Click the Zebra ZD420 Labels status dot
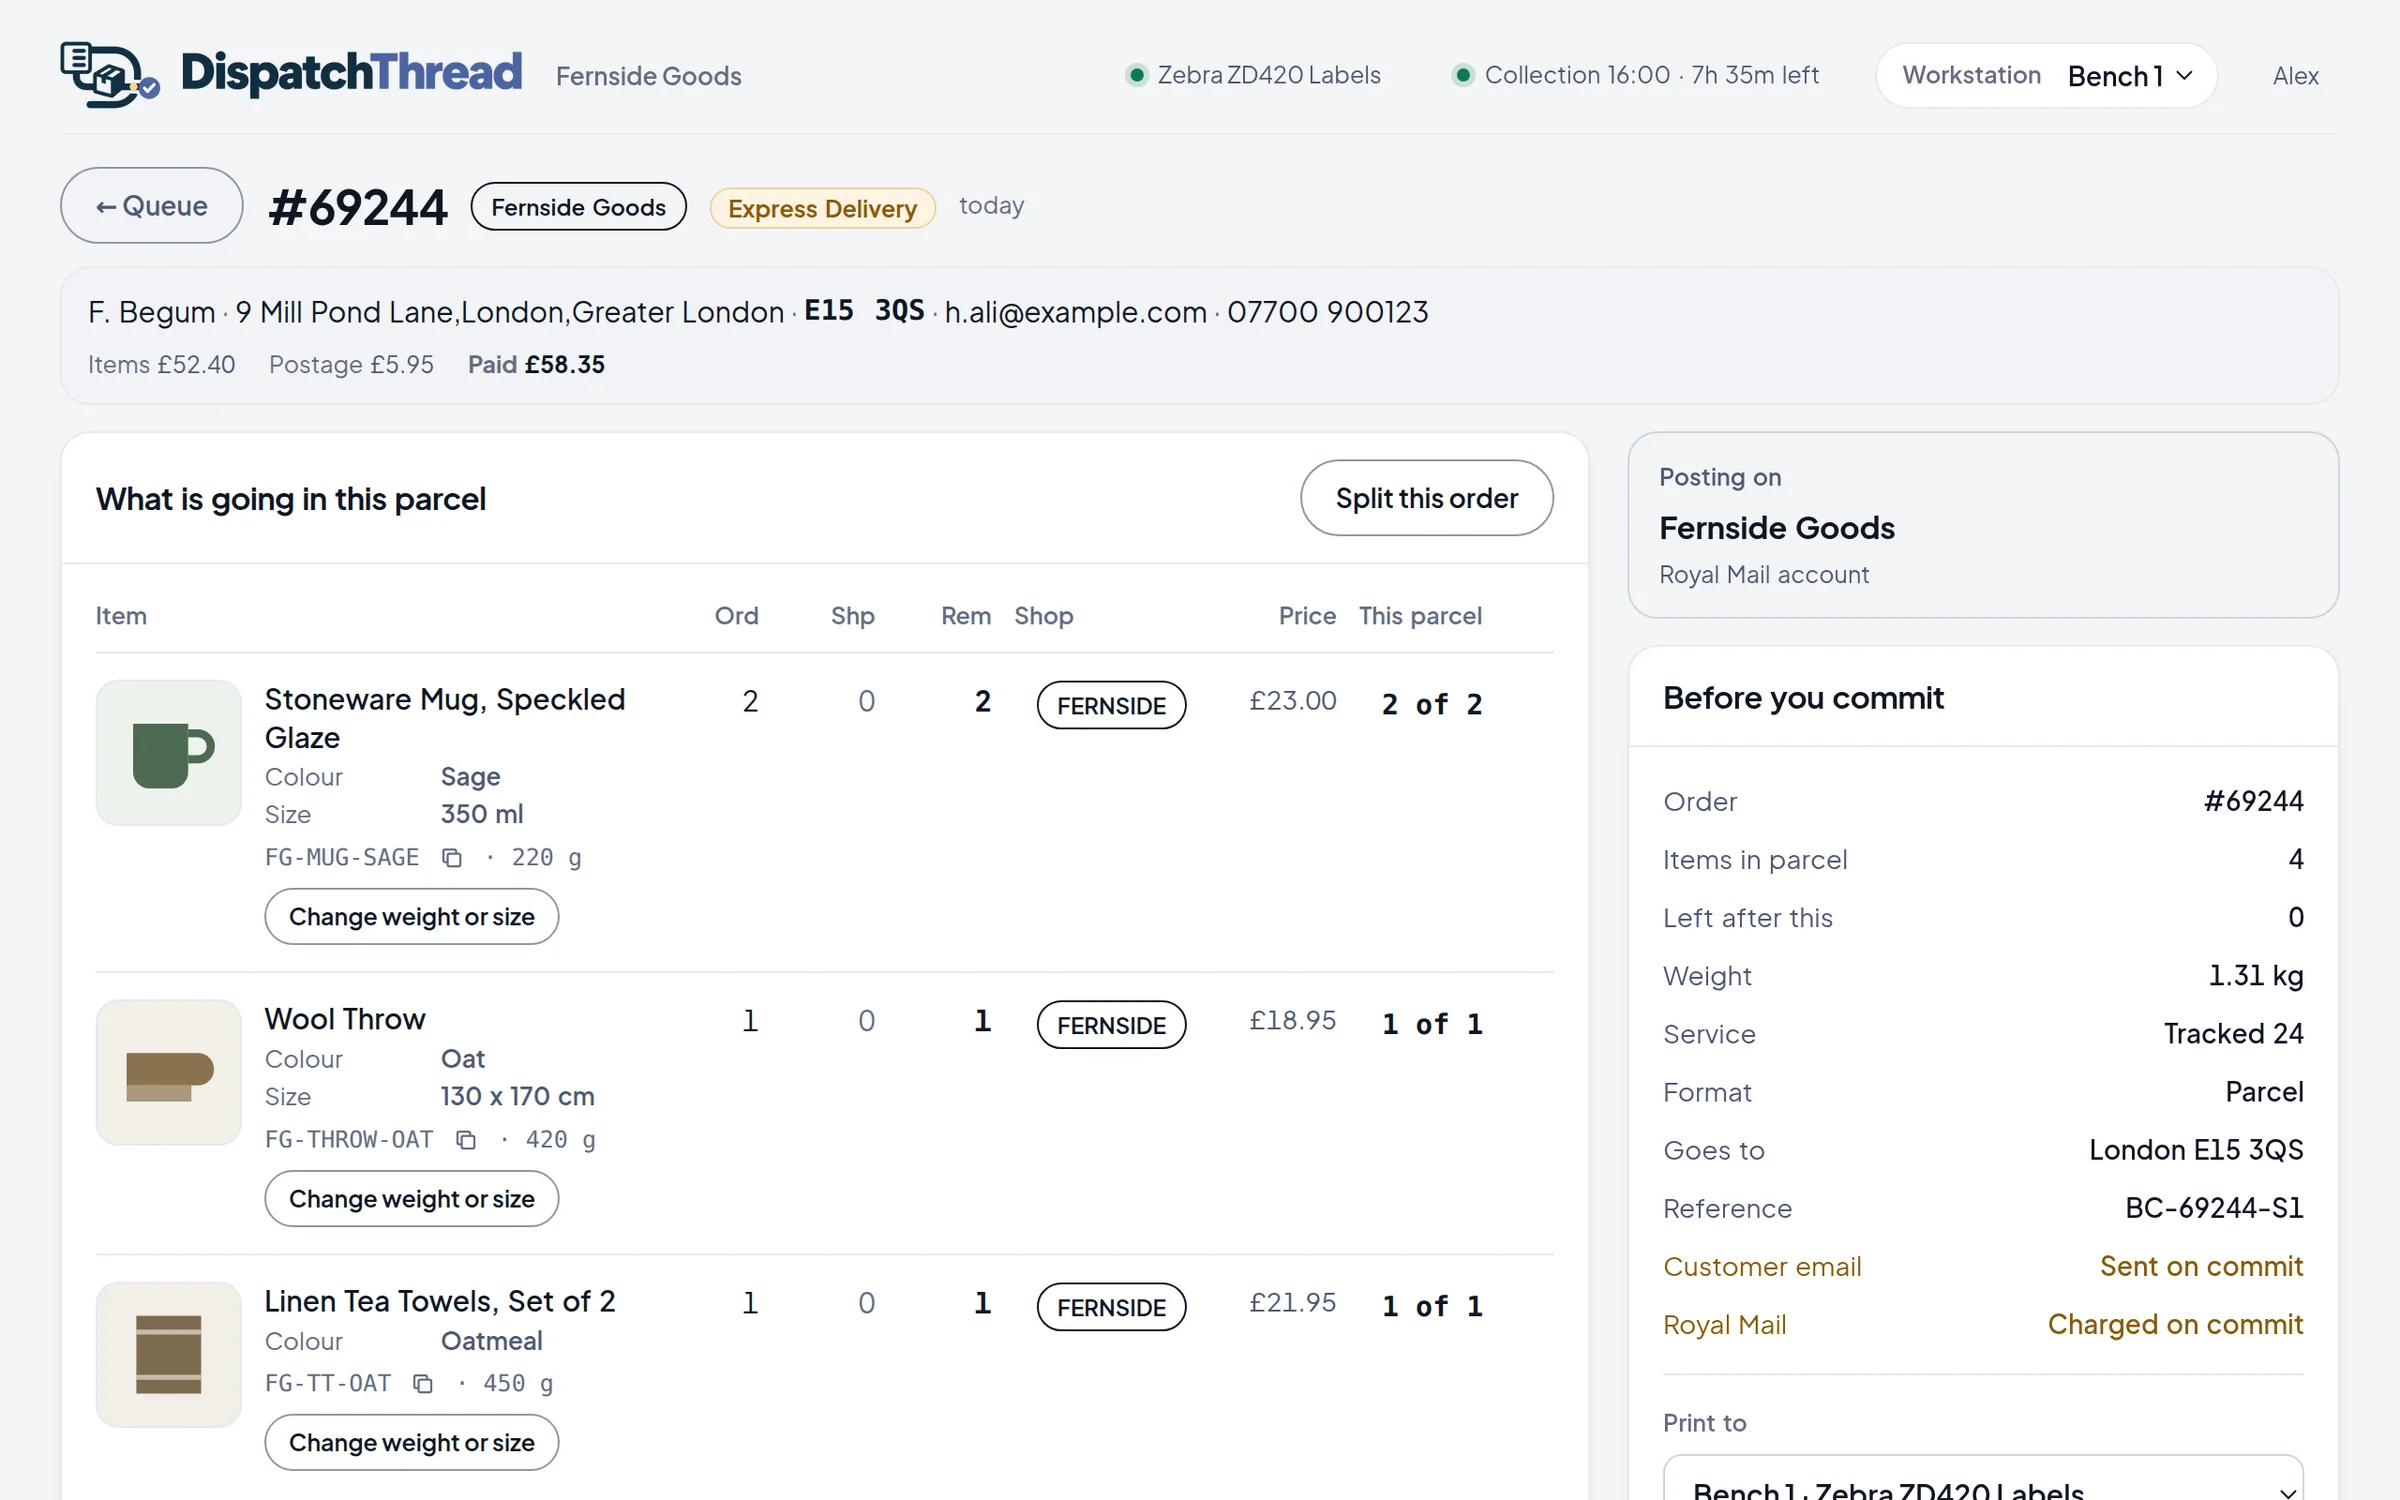The image size is (2400, 1500). tap(1136, 75)
